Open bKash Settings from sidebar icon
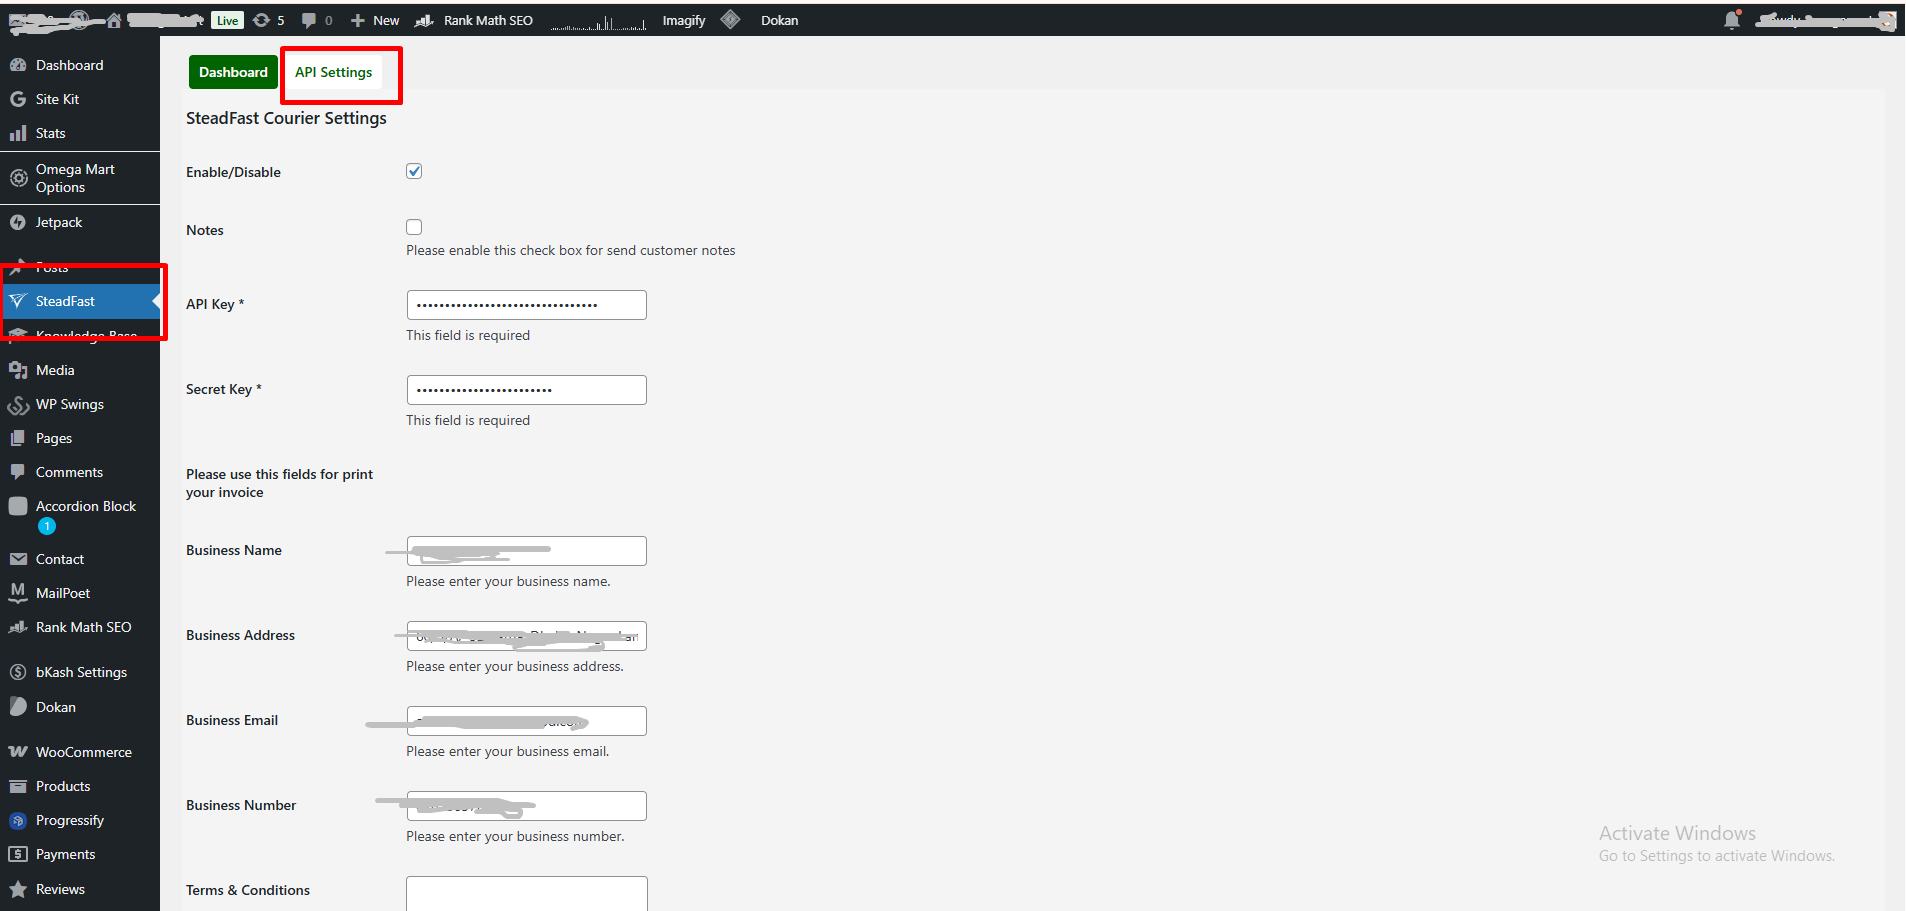The width and height of the screenshot is (1906, 911). pos(18,672)
